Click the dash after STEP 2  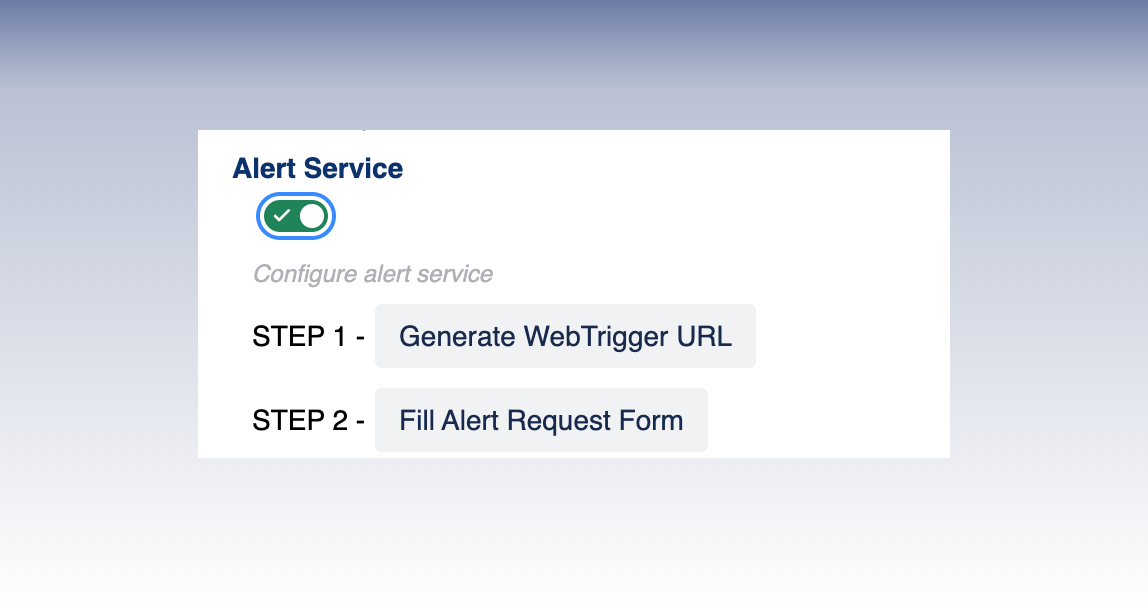pos(359,421)
